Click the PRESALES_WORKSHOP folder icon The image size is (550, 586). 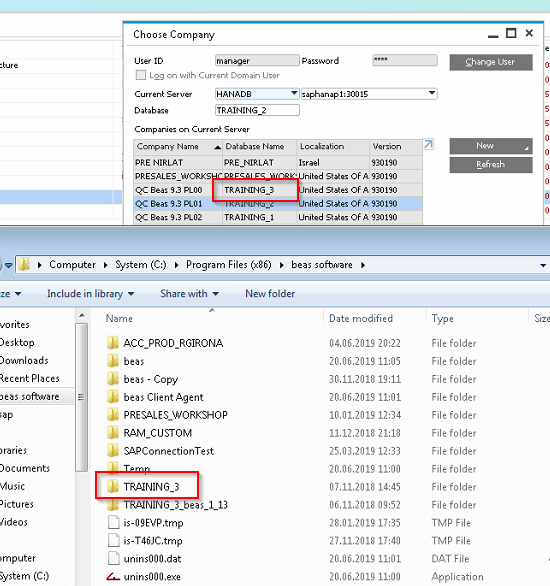(x=113, y=414)
